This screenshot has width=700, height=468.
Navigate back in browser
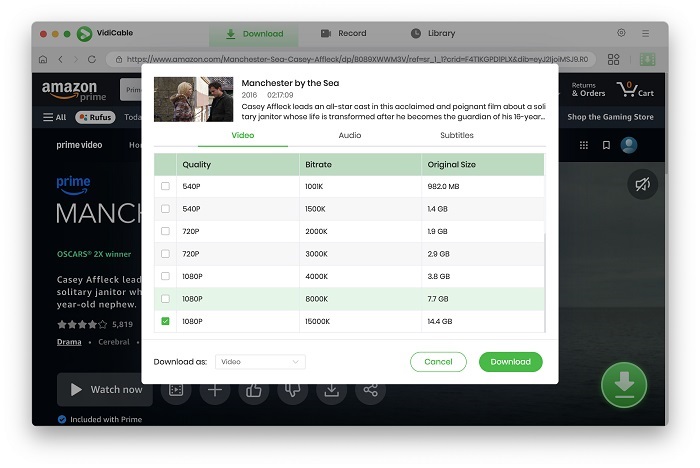click(60, 59)
